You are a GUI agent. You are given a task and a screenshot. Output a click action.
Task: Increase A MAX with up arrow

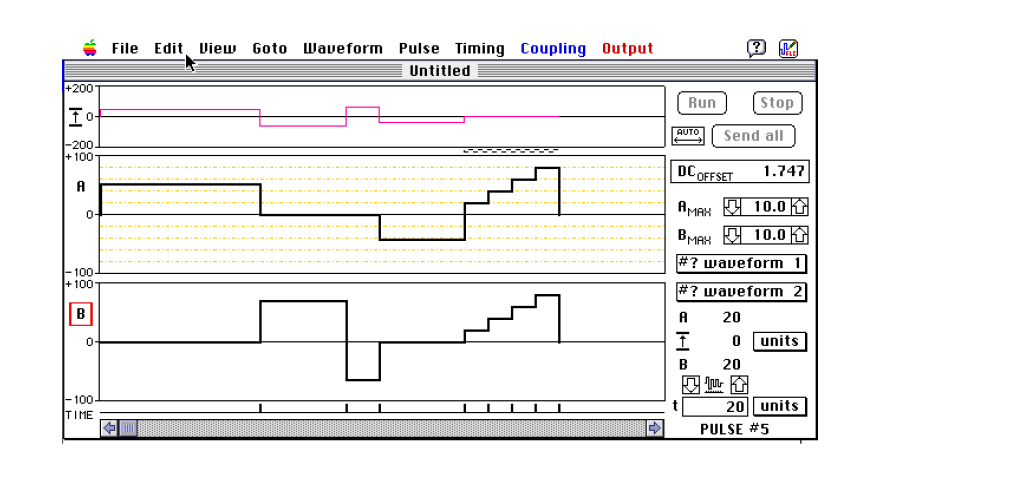[x=799, y=207]
